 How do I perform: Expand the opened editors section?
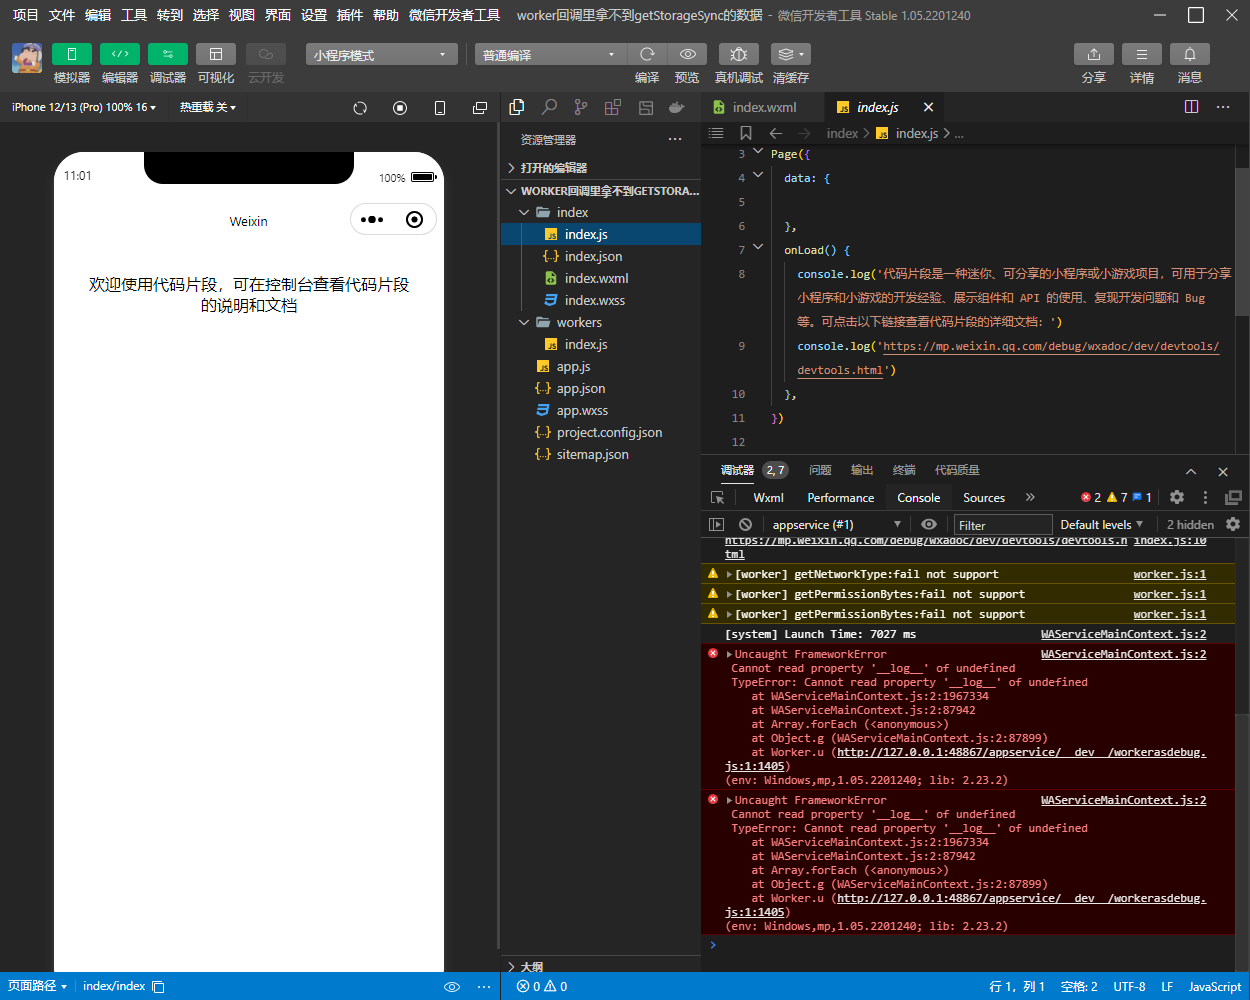tap(601, 168)
